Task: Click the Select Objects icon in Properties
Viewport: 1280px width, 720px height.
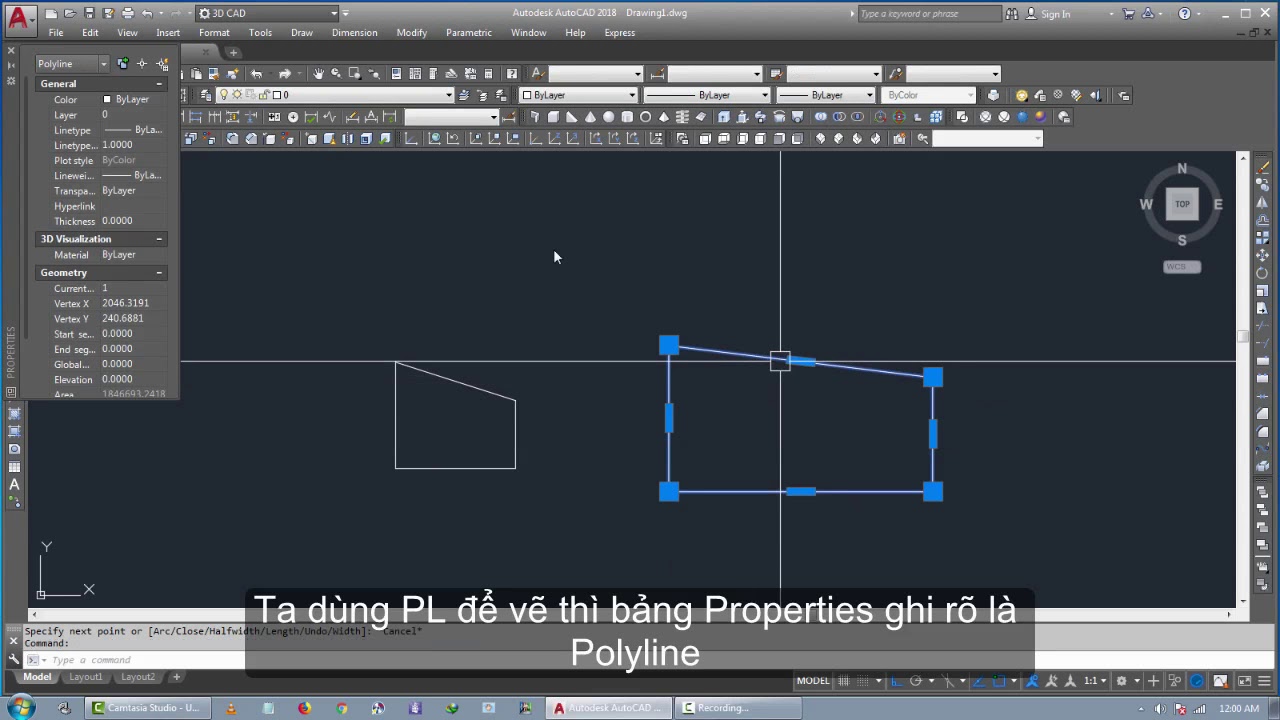Action: [x=142, y=63]
